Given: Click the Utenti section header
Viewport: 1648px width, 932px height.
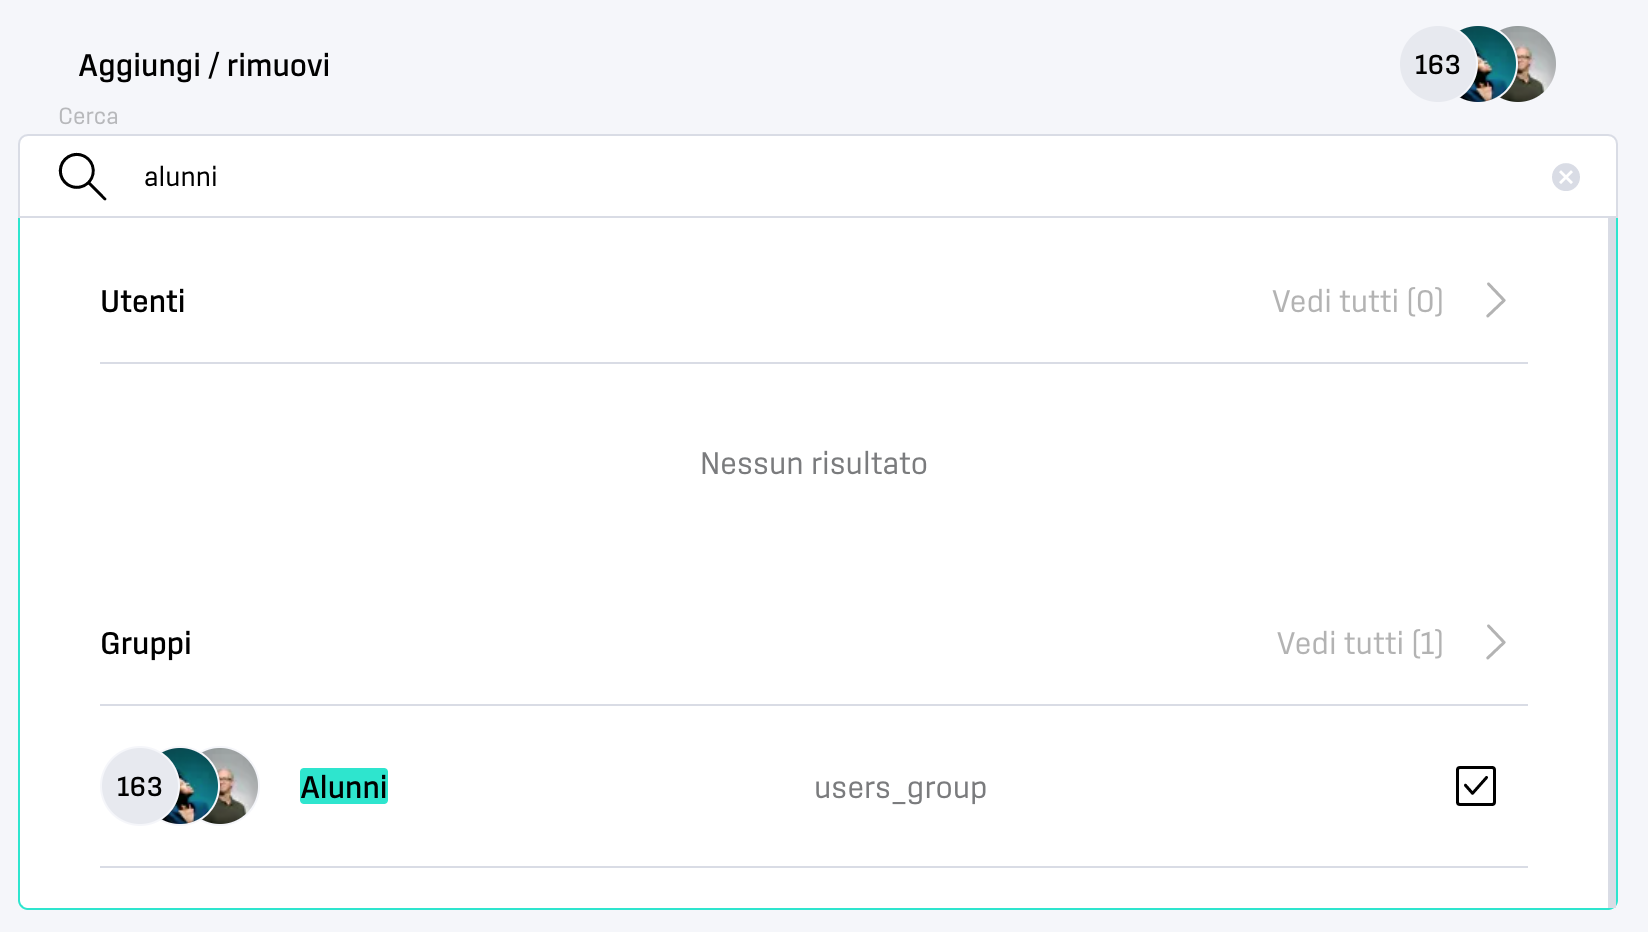Looking at the screenshot, I should tap(143, 301).
